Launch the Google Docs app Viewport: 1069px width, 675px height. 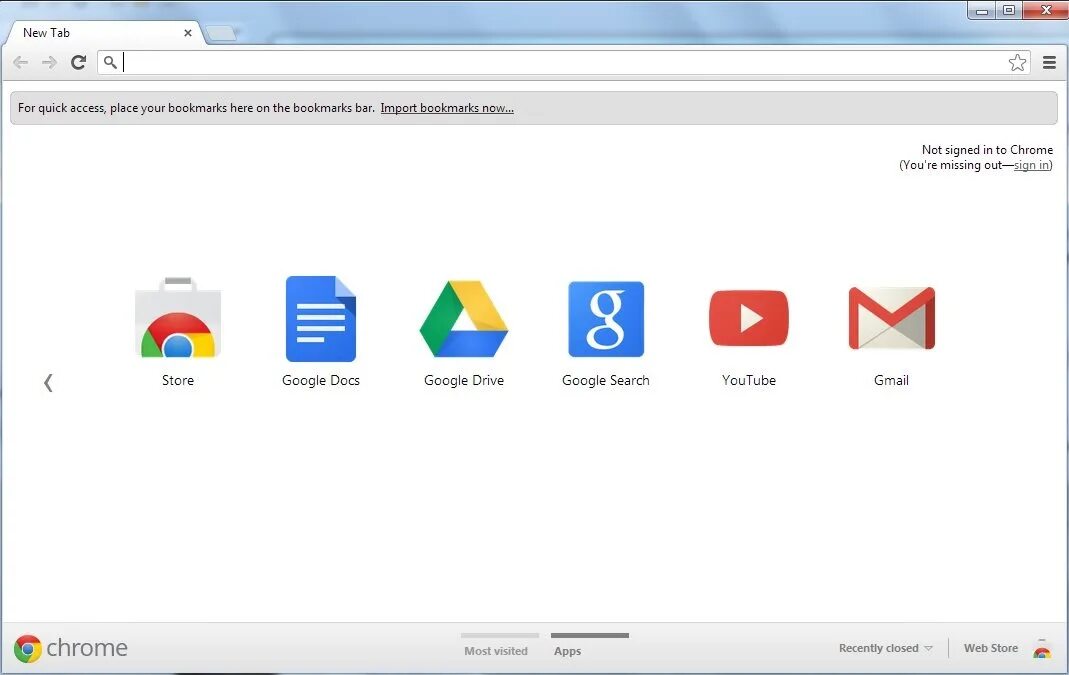pos(321,318)
